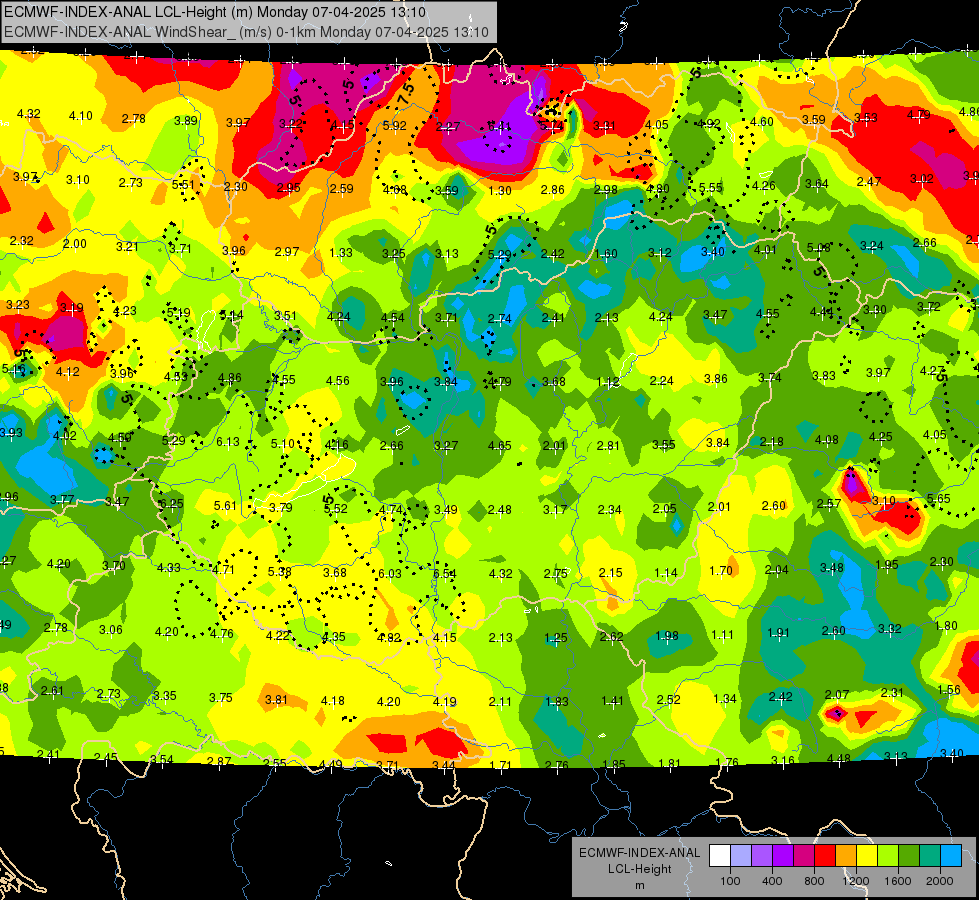979x900 pixels.
Task: Click the 7.5 wind shear contour label
Action: click(x=406, y=94)
